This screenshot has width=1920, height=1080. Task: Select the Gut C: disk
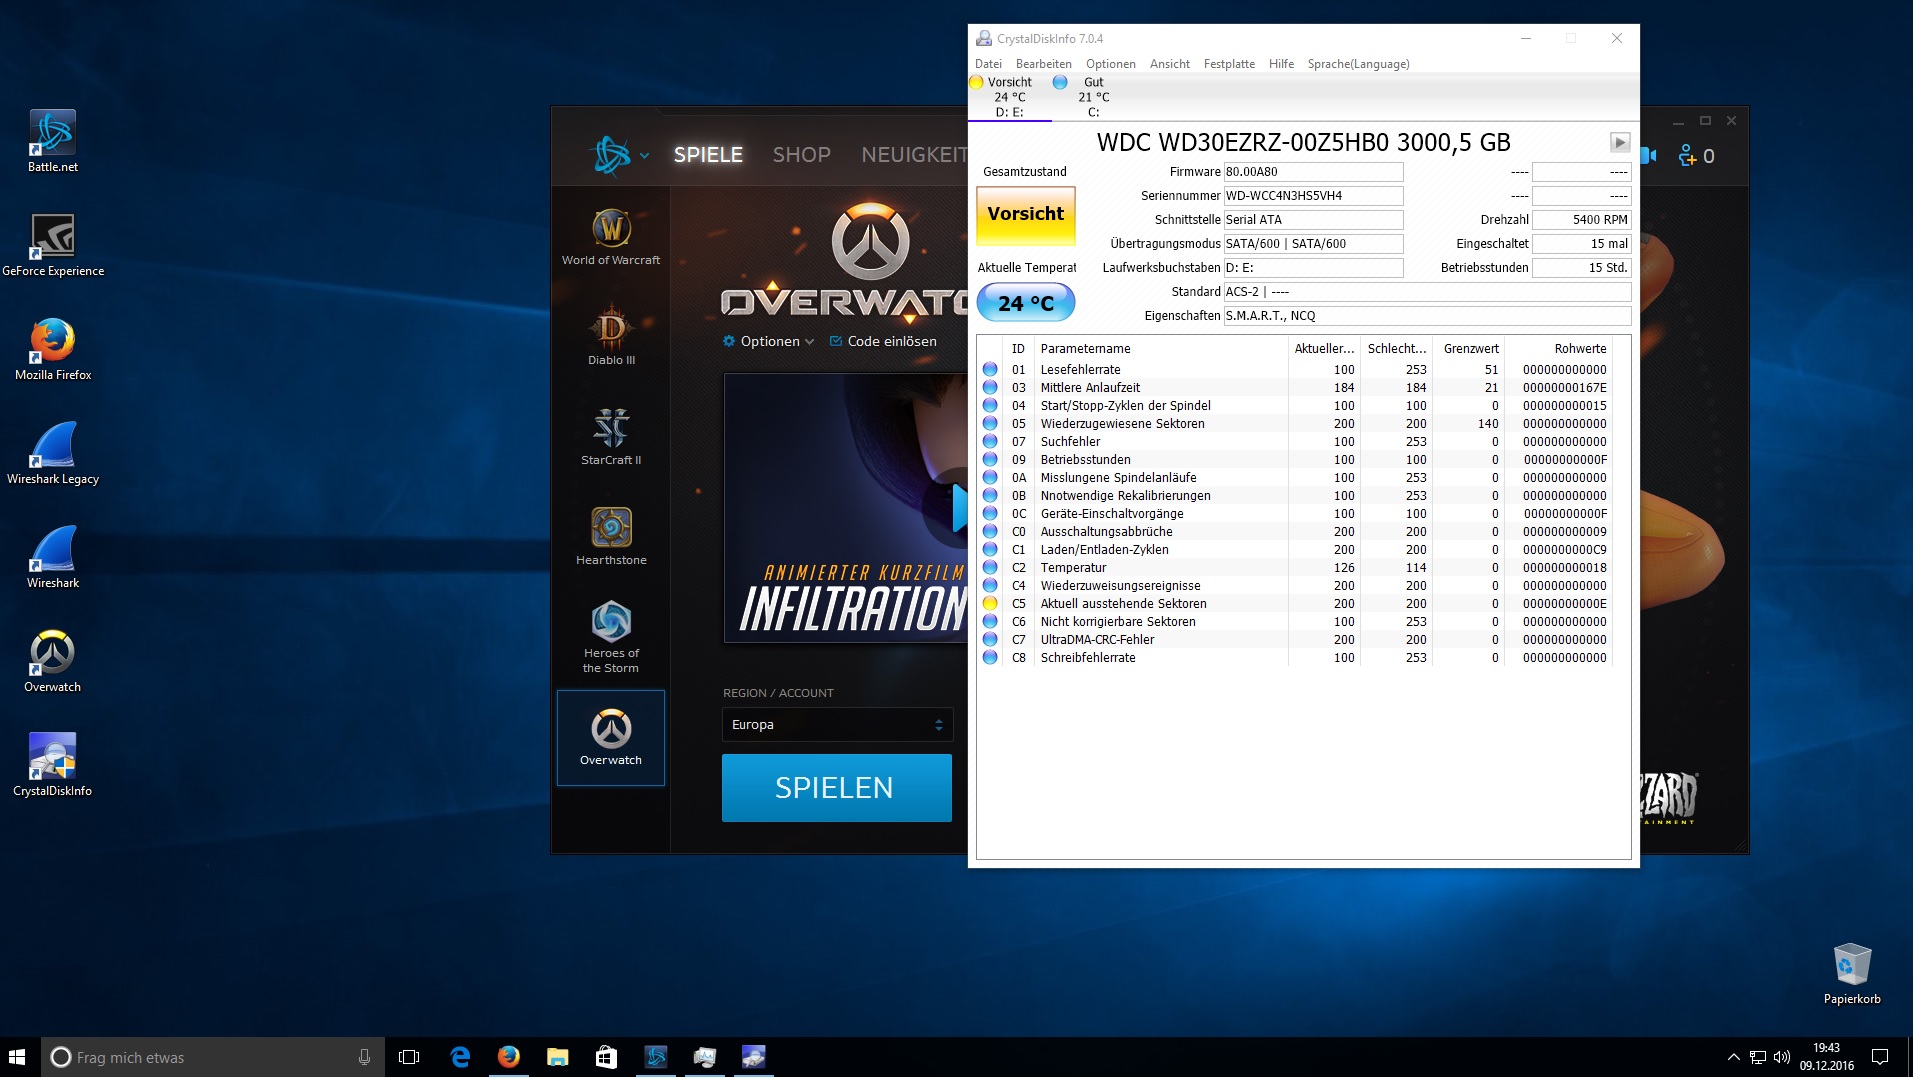1093,97
